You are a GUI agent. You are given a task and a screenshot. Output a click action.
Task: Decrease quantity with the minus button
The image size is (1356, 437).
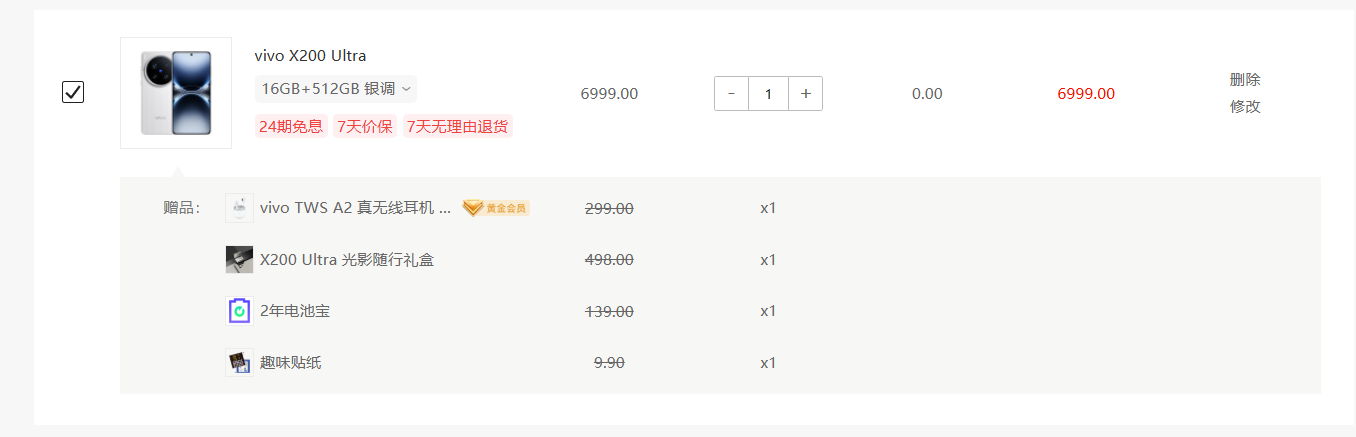[732, 94]
